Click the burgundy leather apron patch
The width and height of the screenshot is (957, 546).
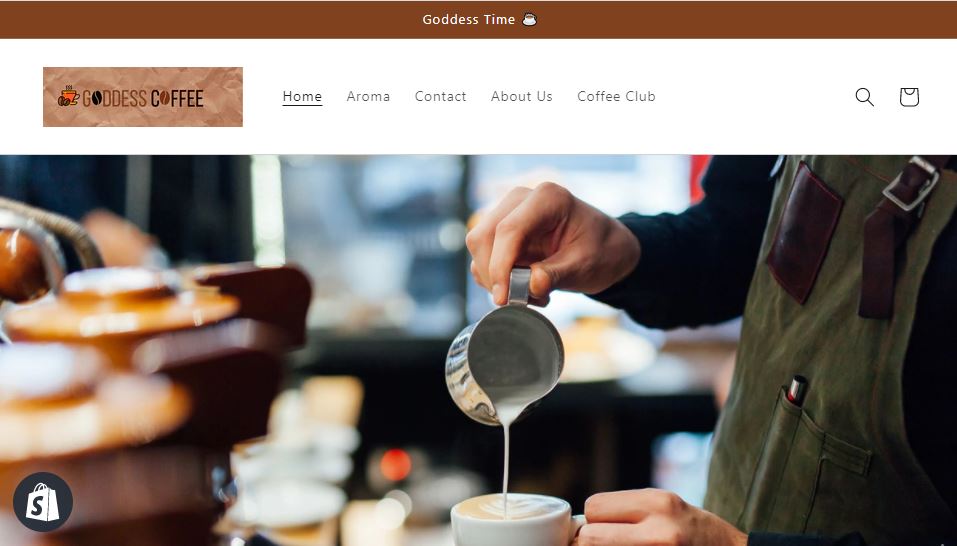pyautogui.click(x=804, y=232)
